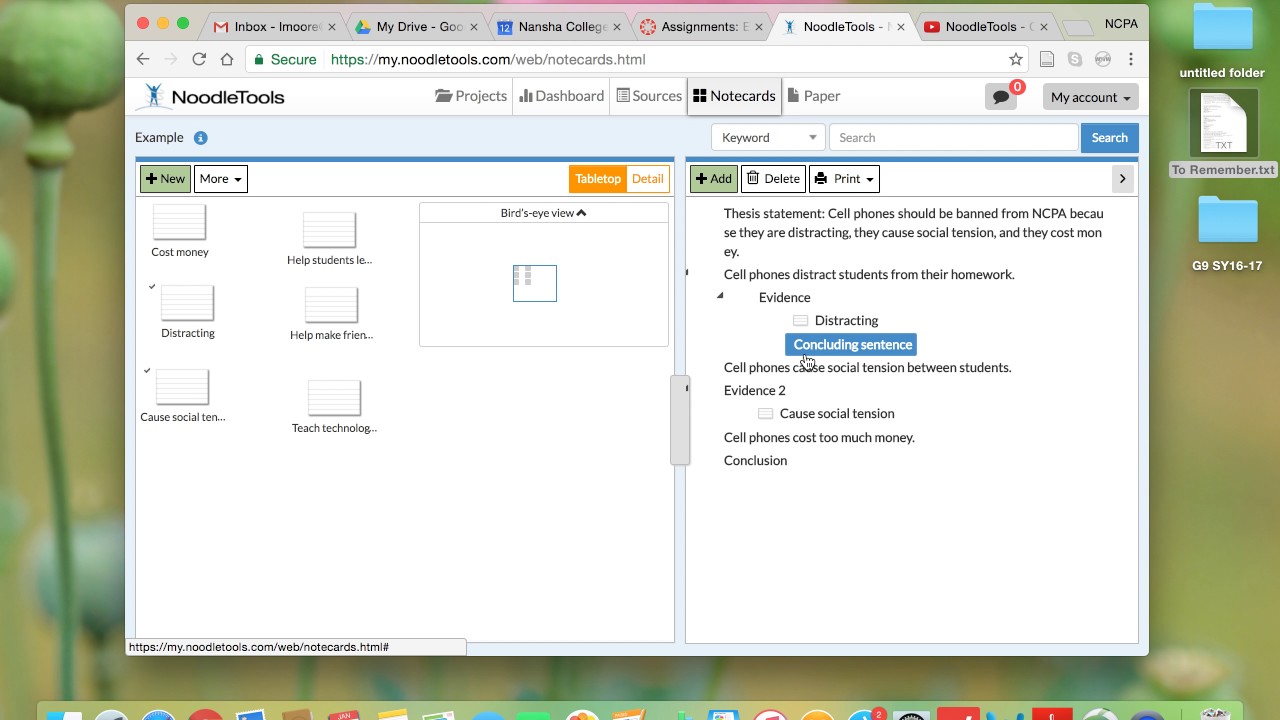This screenshot has width=1280, height=720.
Task: Switch to Detail view
Action: (647, 179)
